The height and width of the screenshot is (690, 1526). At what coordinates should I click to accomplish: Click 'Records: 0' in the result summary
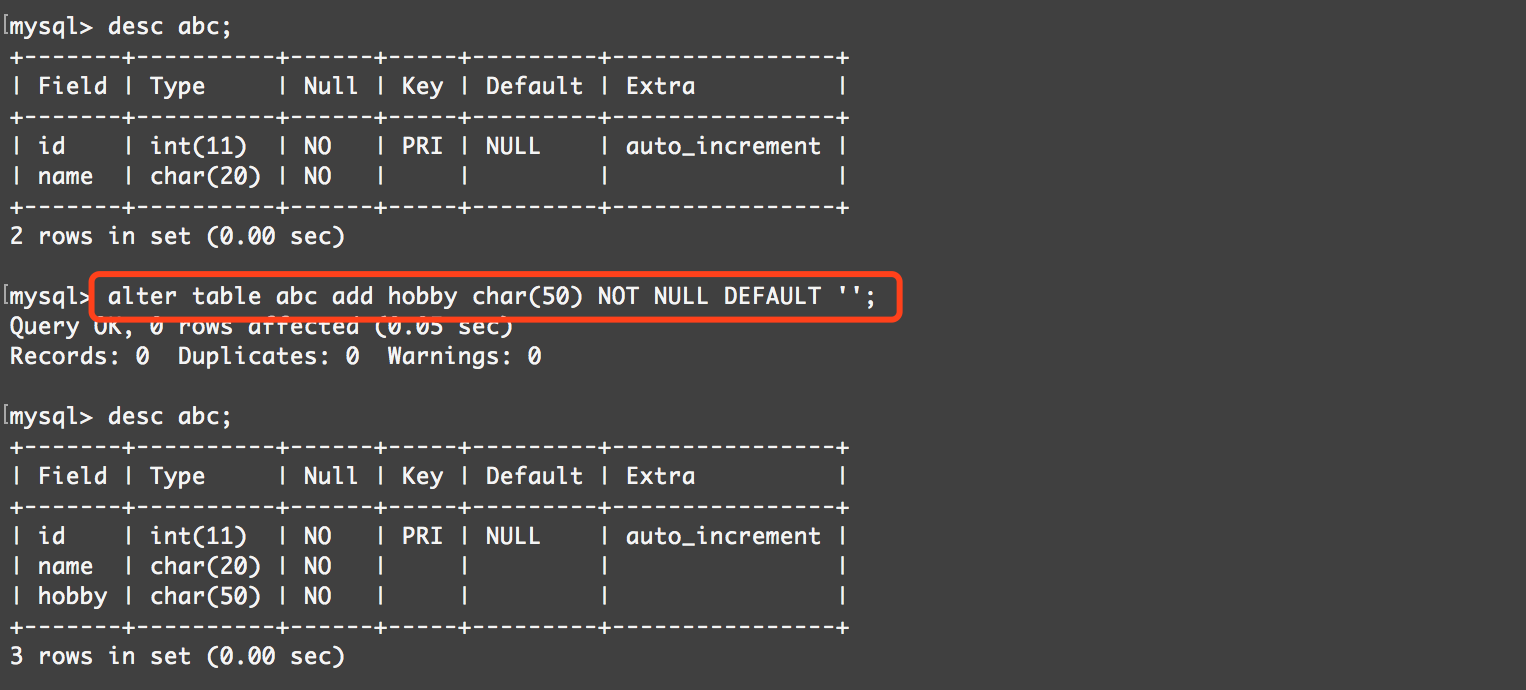pyautogui.click(x=79, y=356)
